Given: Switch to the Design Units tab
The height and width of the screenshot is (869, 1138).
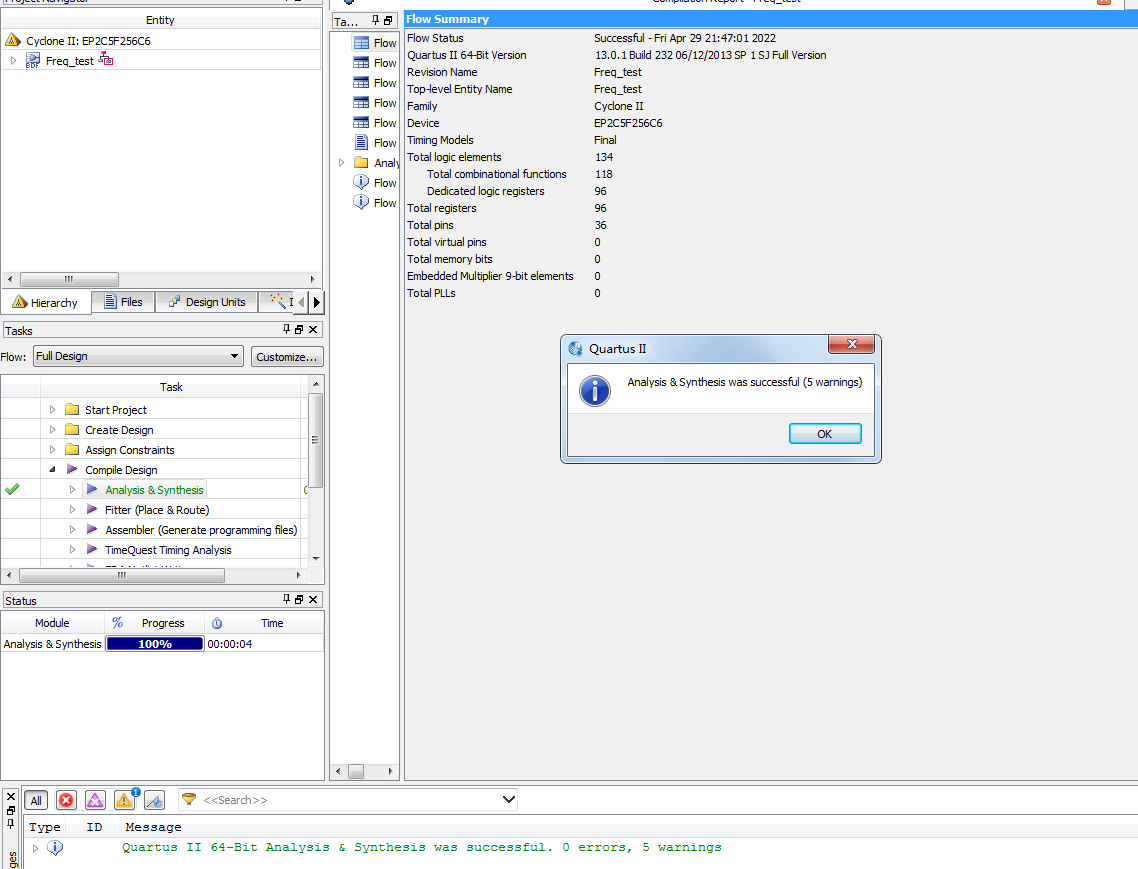Looking at the screenshot, I should pyautogui.click(x=207, y=301).
